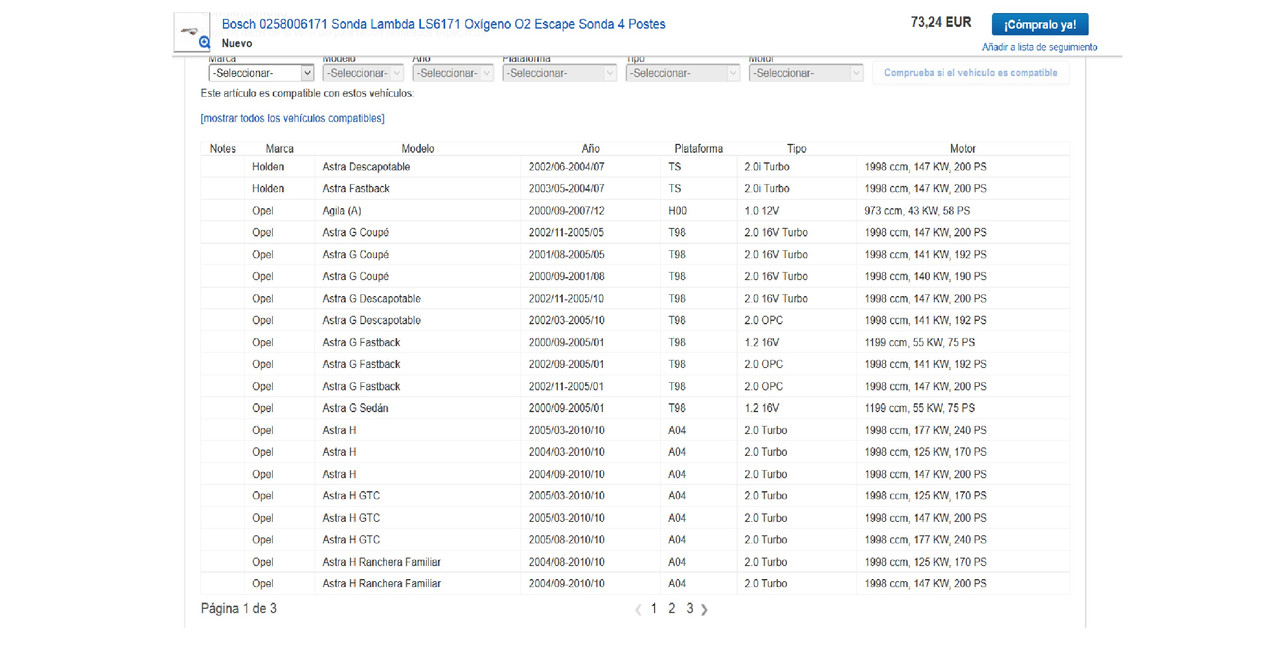Click the 2000/09-2001/08 year cell

pos(567,277)
